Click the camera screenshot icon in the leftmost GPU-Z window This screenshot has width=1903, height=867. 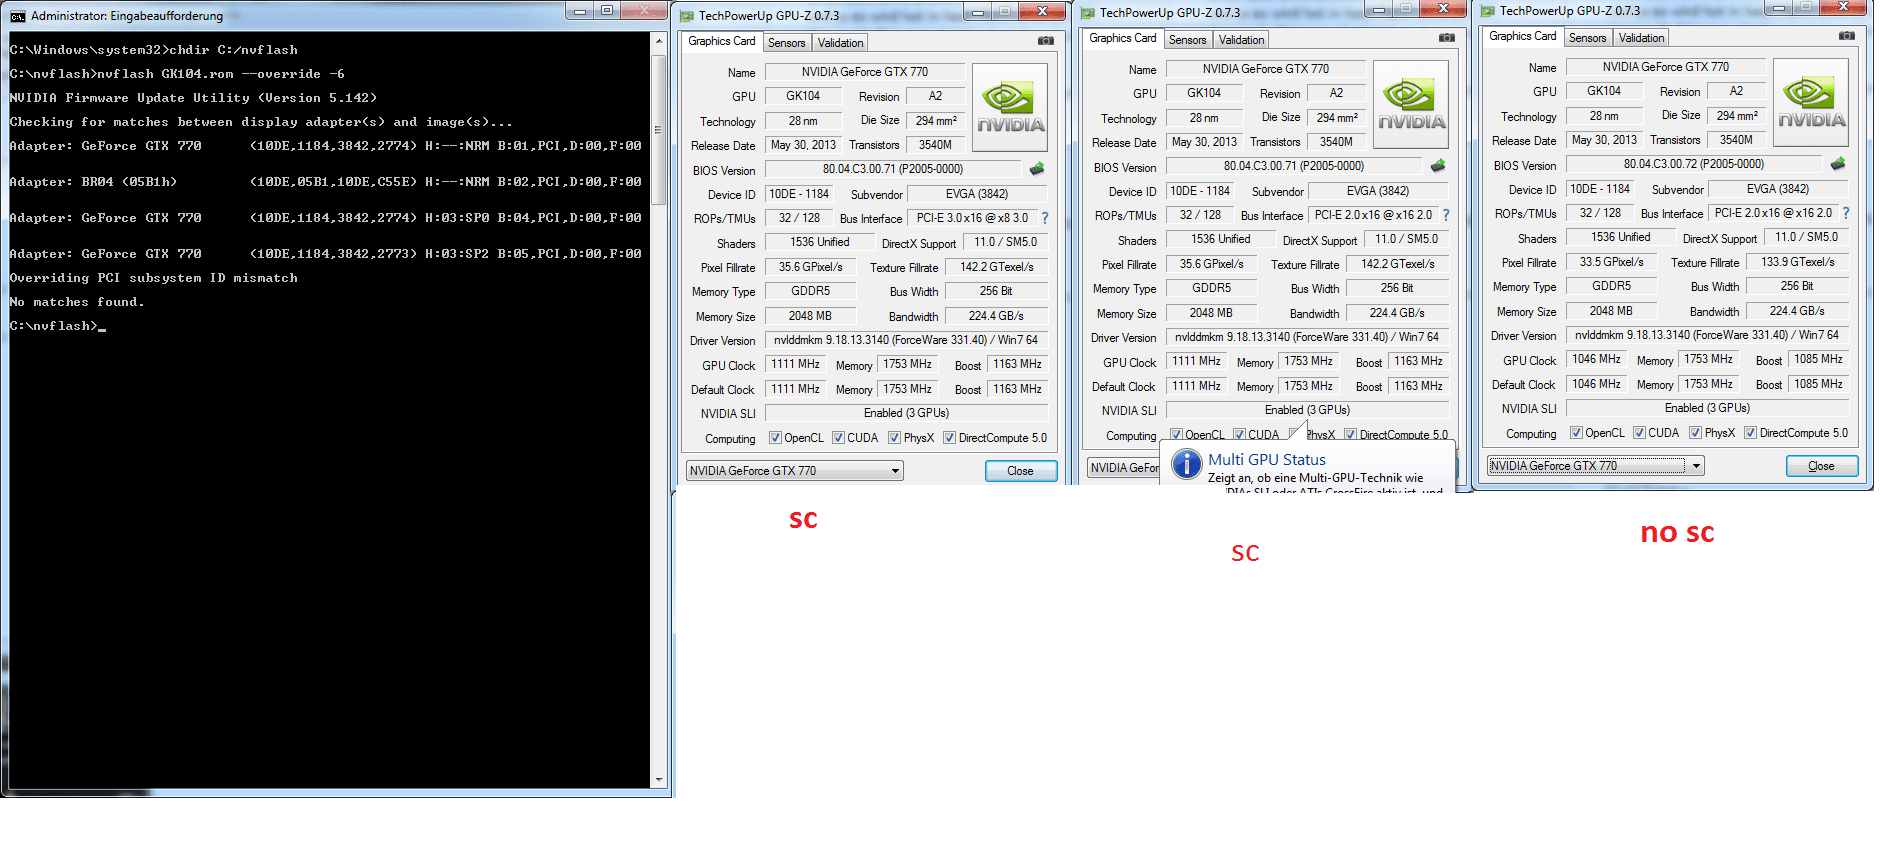click(1045, 41)
